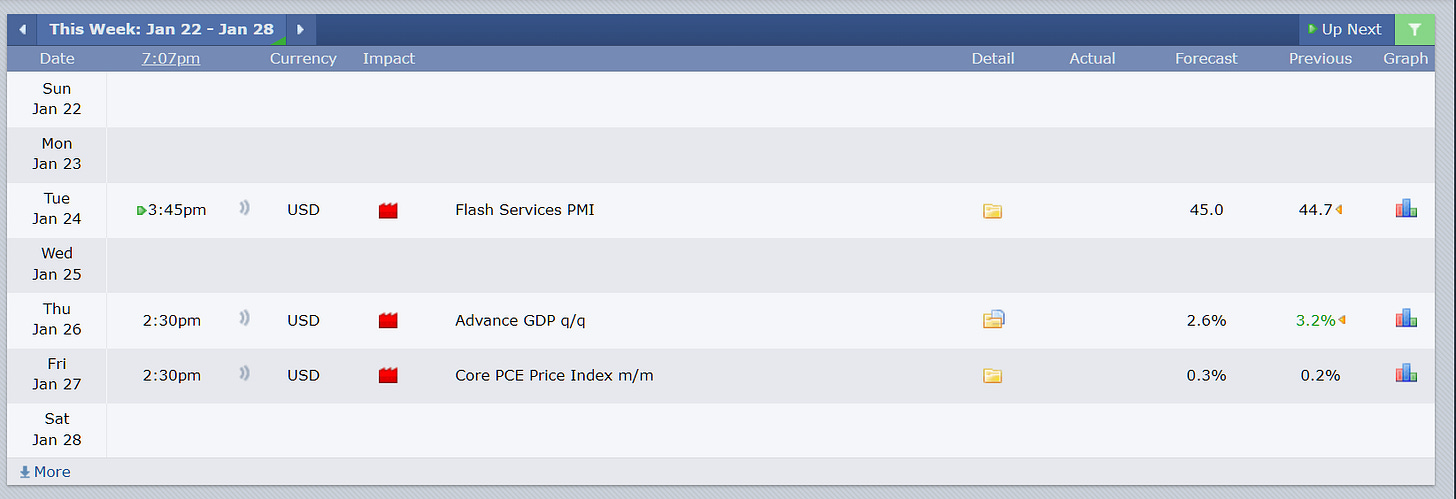
Task: Click USD currency on Tuesday row
Action: tap(303, 210)
